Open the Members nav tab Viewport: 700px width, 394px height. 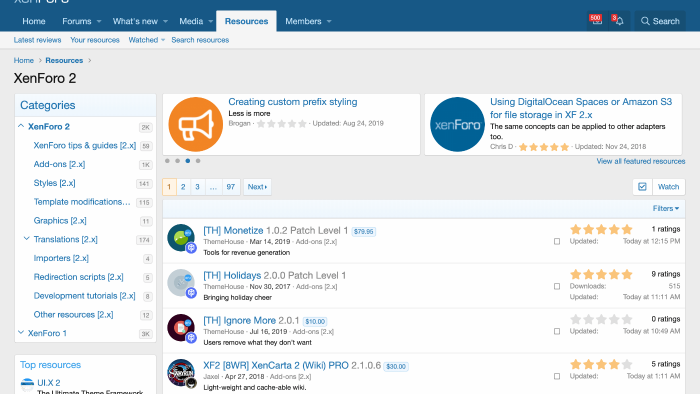[303, 21]
